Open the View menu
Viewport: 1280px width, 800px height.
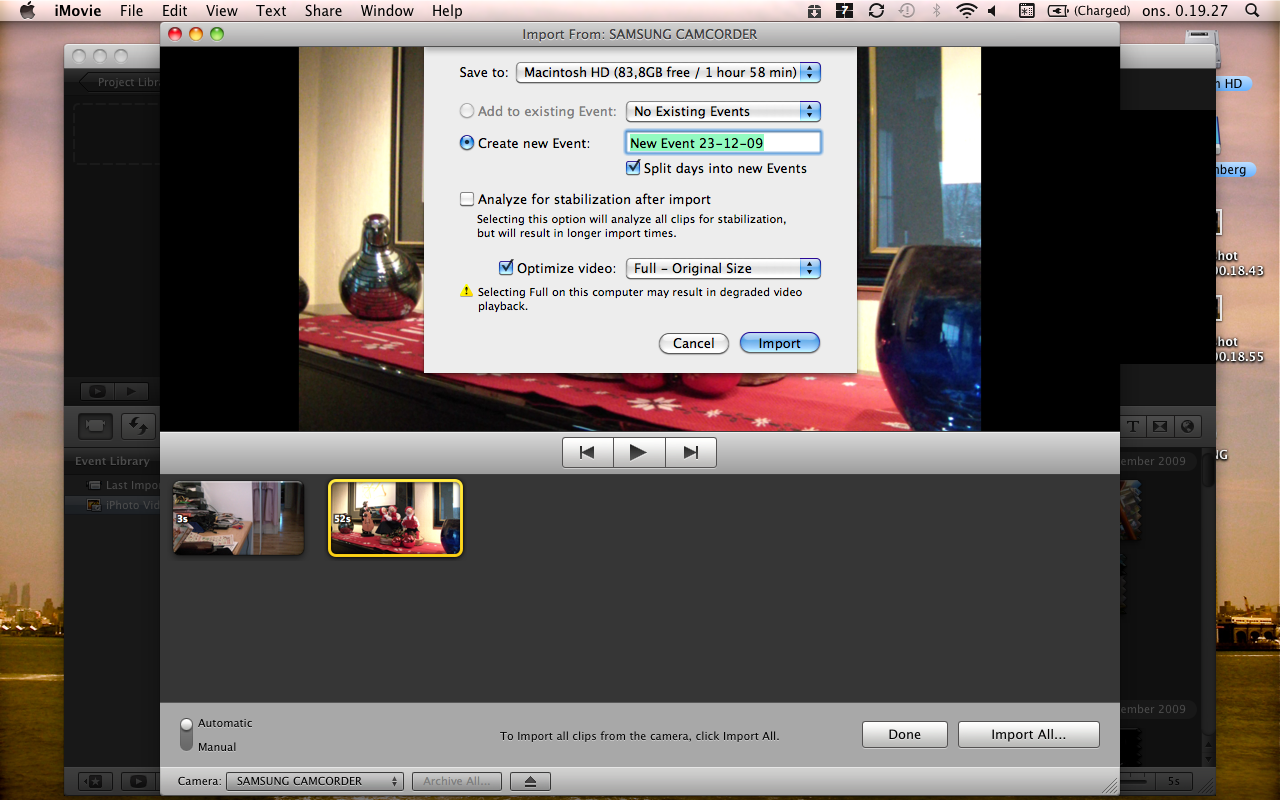tap(222, 11)
